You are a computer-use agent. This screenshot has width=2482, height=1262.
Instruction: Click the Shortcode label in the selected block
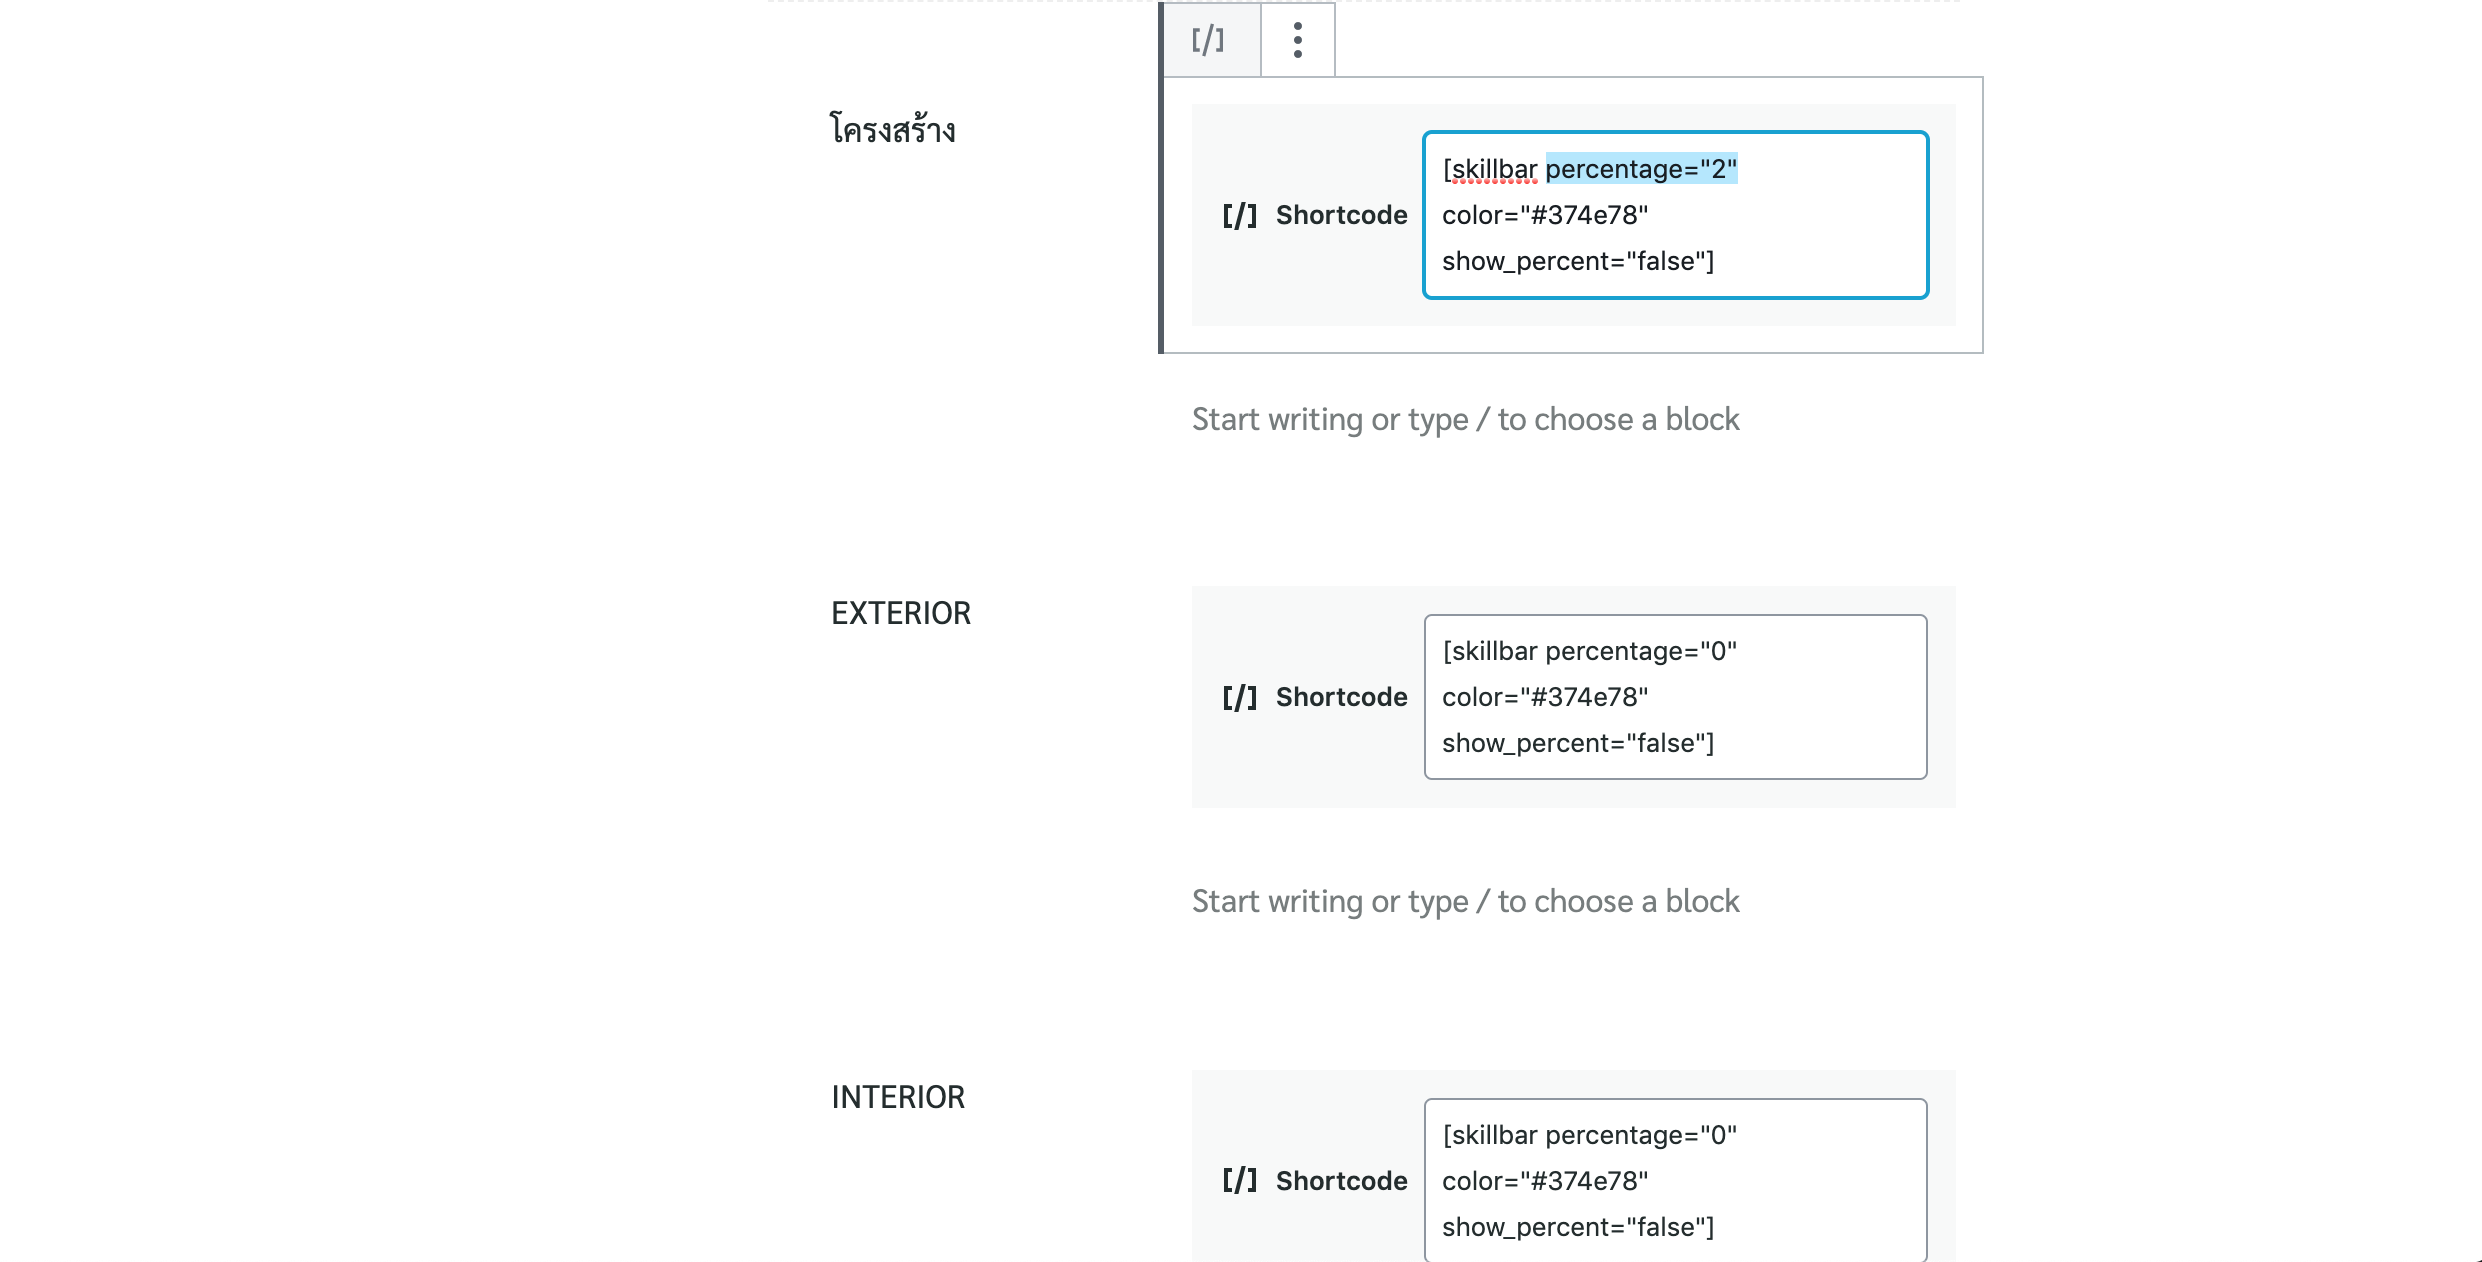point(1341,215)
